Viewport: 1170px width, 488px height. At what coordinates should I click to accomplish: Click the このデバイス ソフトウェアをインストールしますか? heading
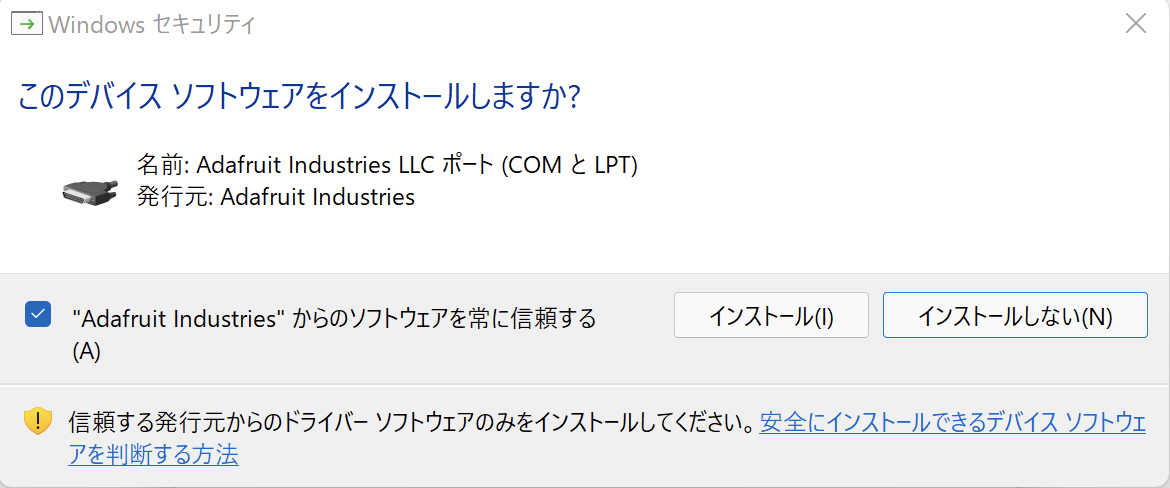coord(300,97)
